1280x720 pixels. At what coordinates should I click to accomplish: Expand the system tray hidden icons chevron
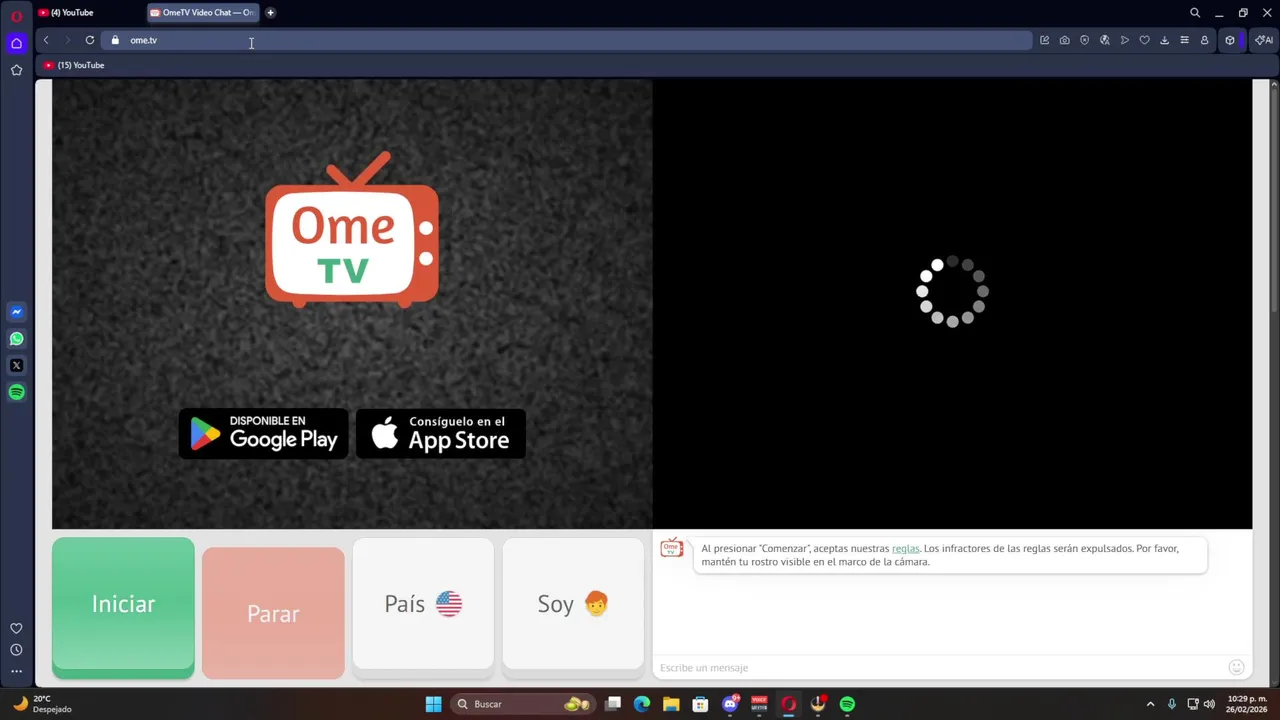[x=1150, y=704]
